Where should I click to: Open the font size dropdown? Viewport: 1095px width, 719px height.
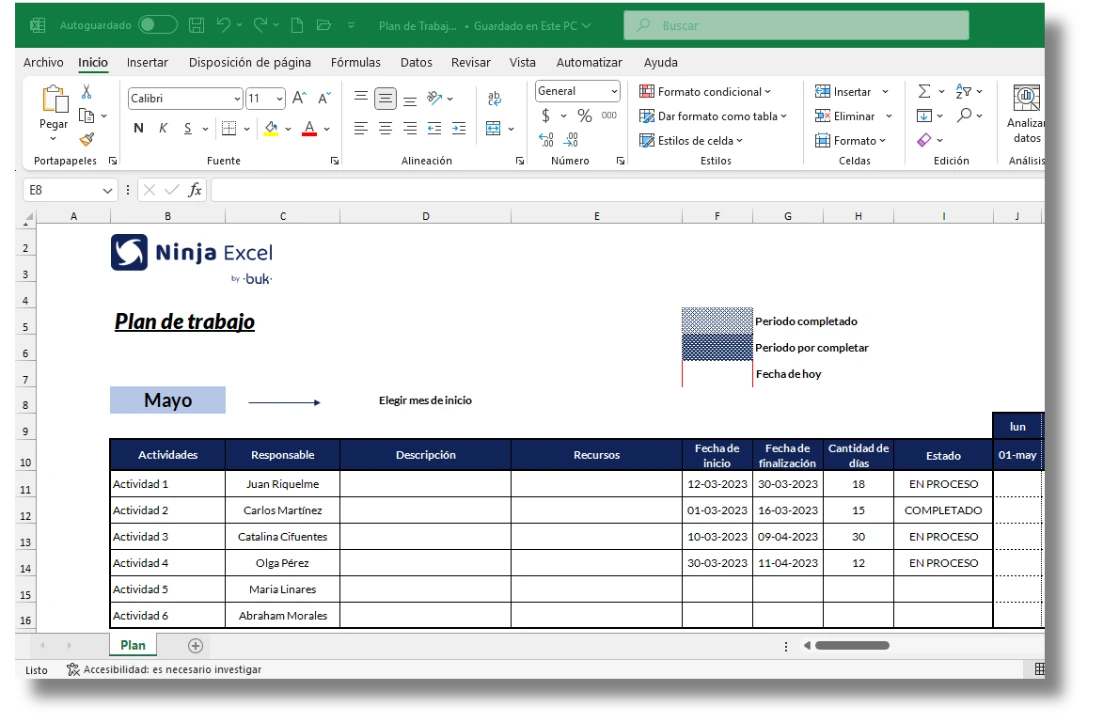(279, 99)
